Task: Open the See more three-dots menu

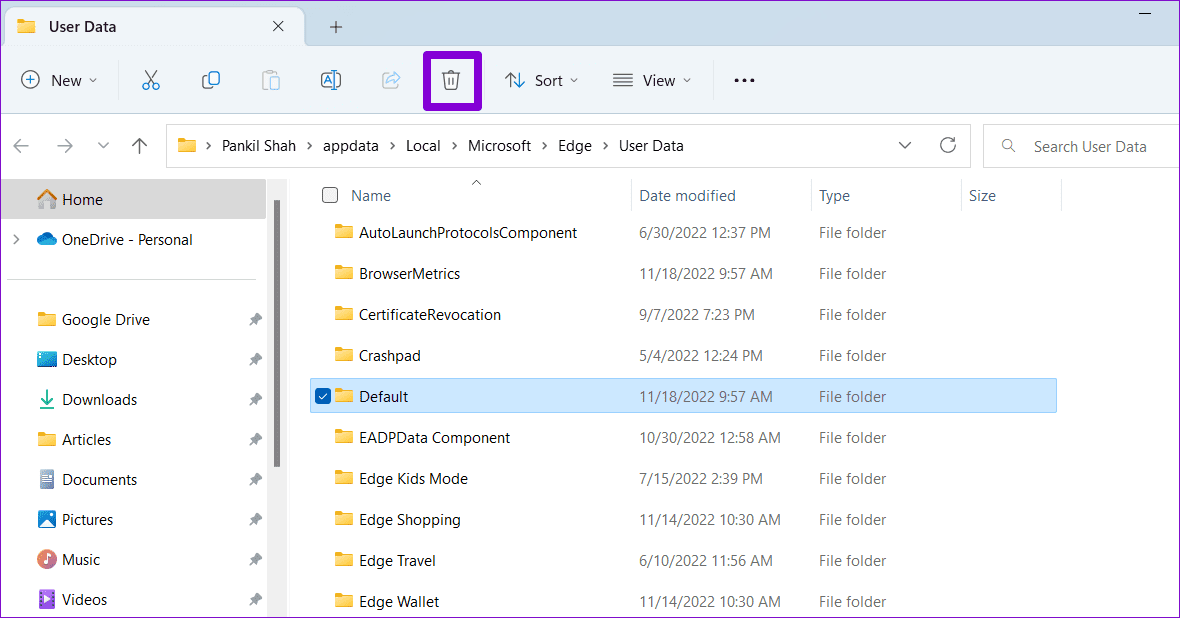Action: [744, 80]
